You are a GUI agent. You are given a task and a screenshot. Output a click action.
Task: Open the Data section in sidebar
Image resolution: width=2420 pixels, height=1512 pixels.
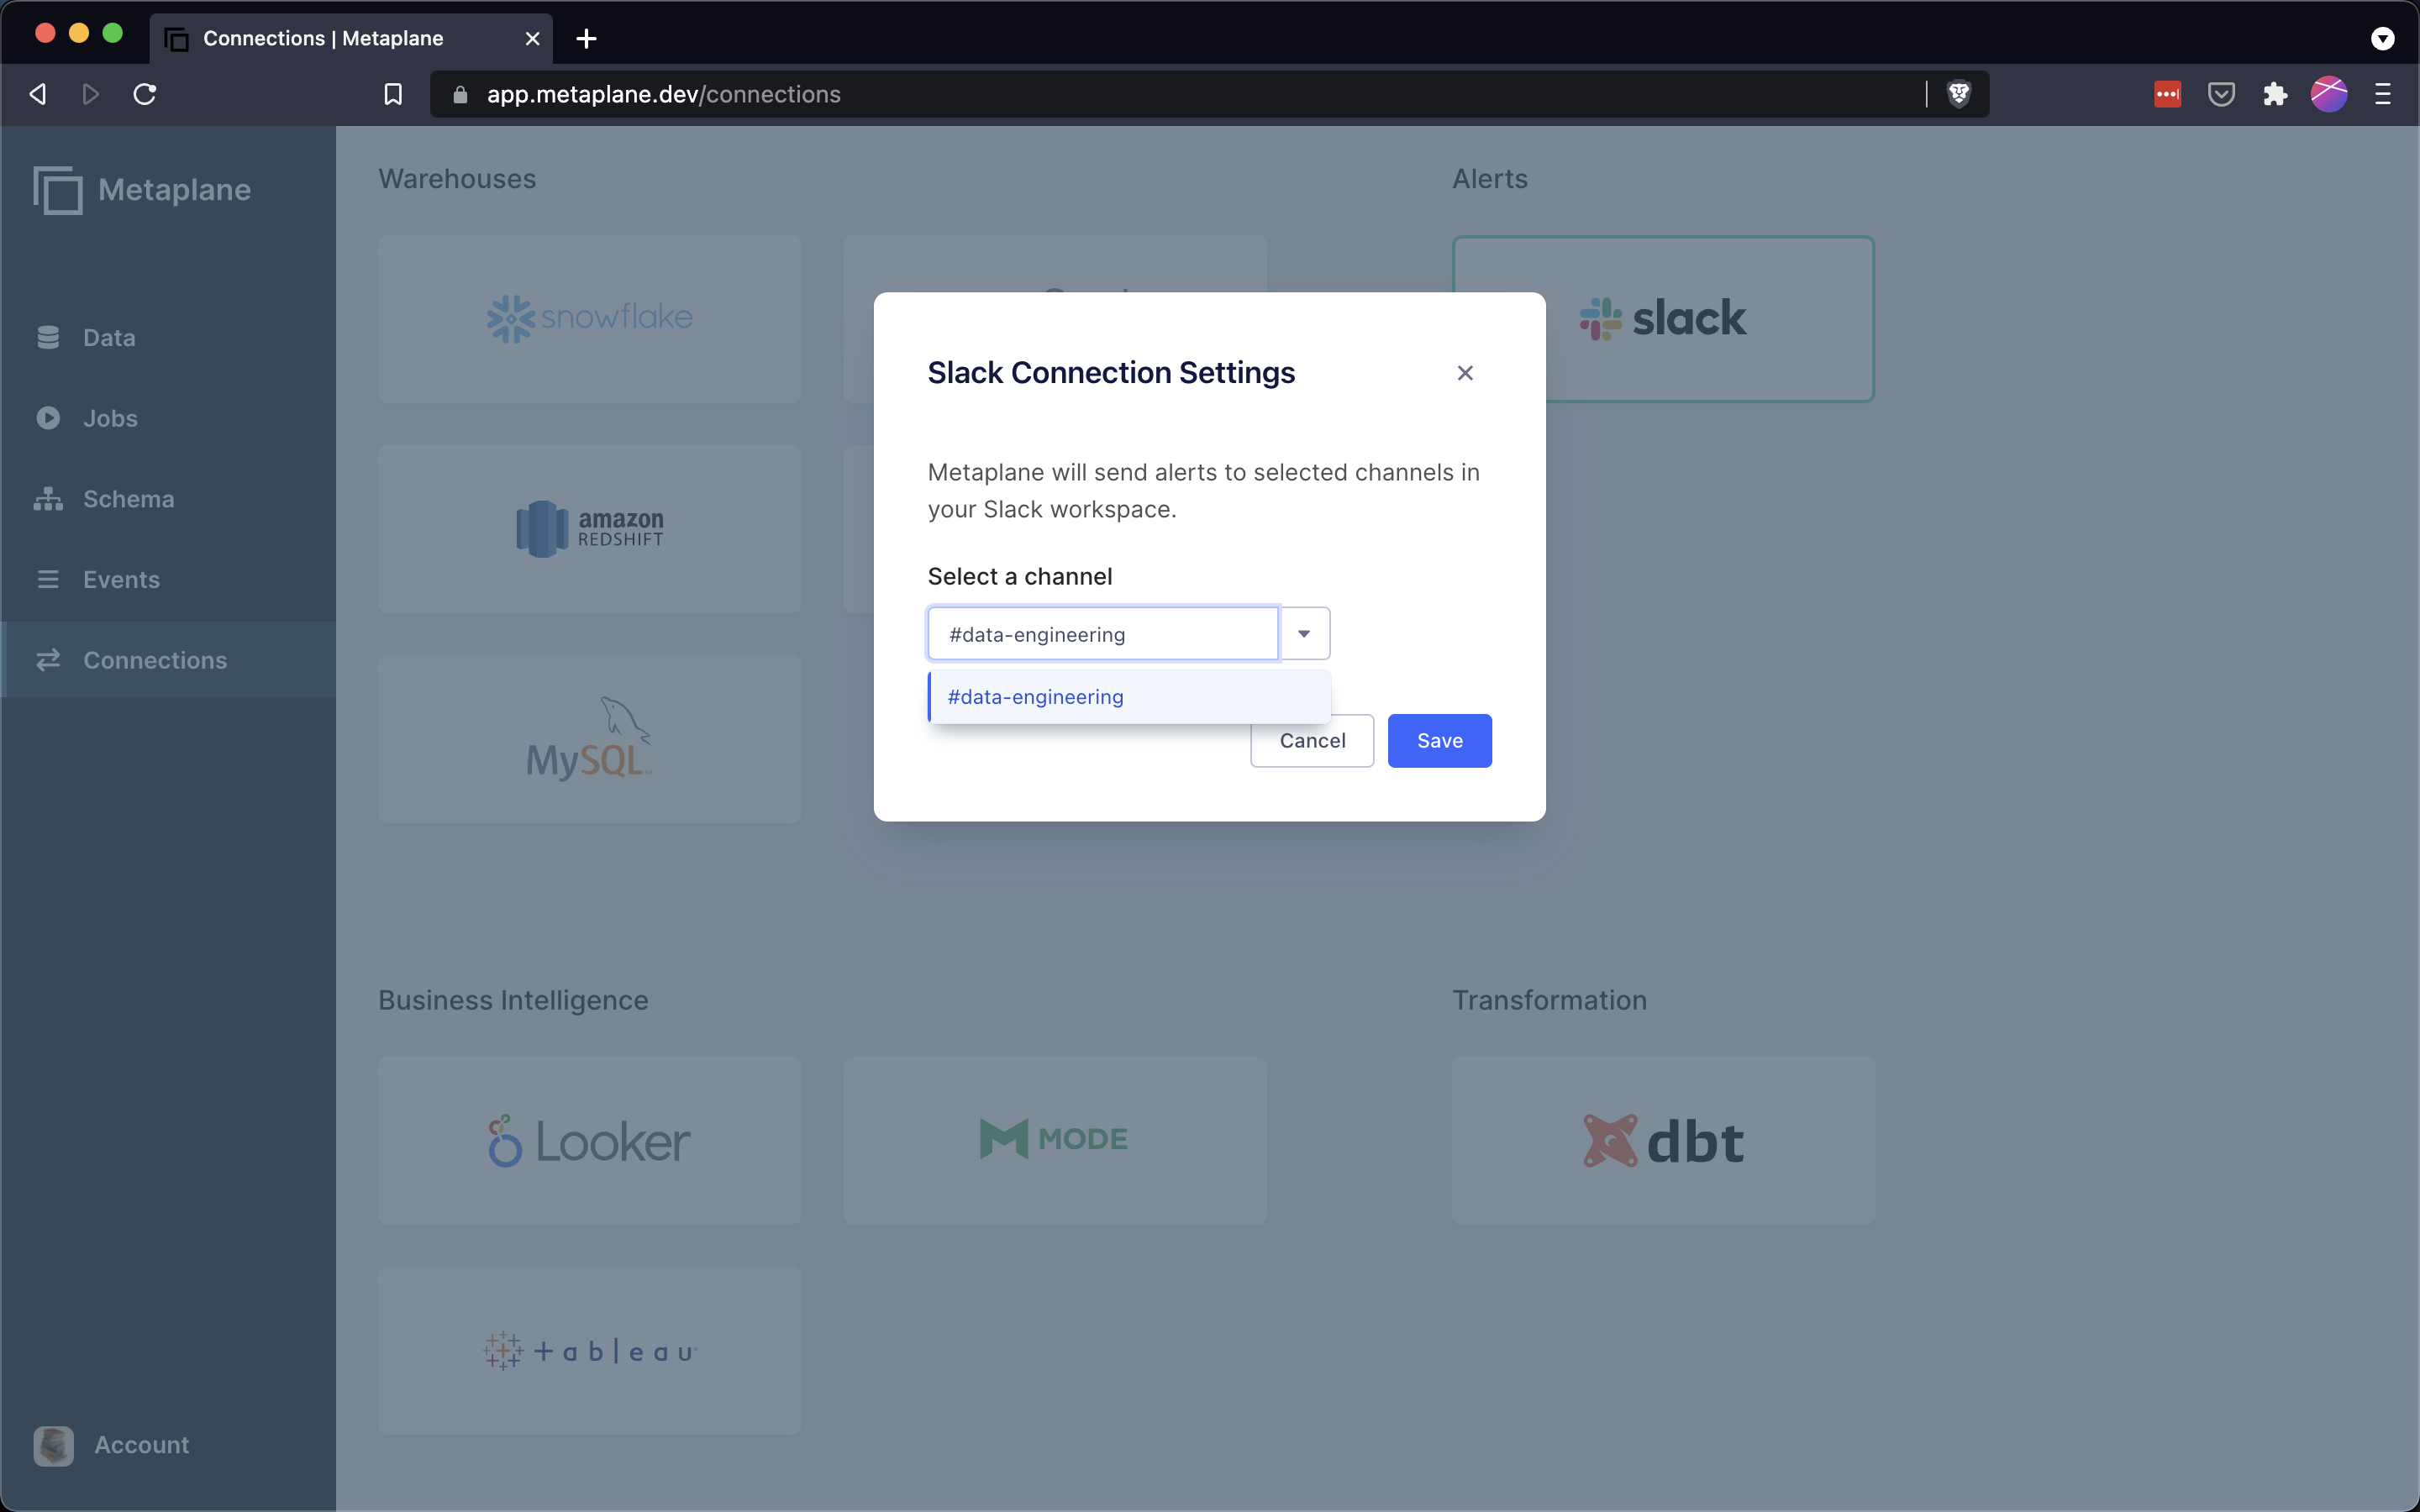click(108, 338)
